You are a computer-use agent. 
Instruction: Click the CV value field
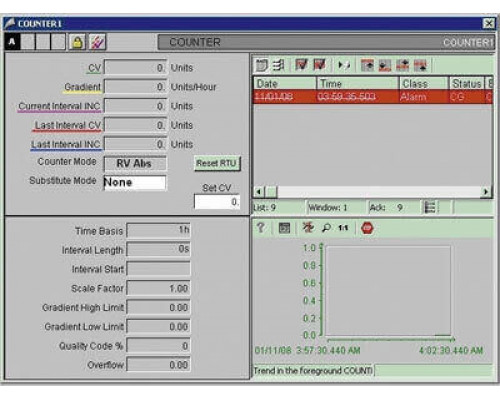[135, 68]
